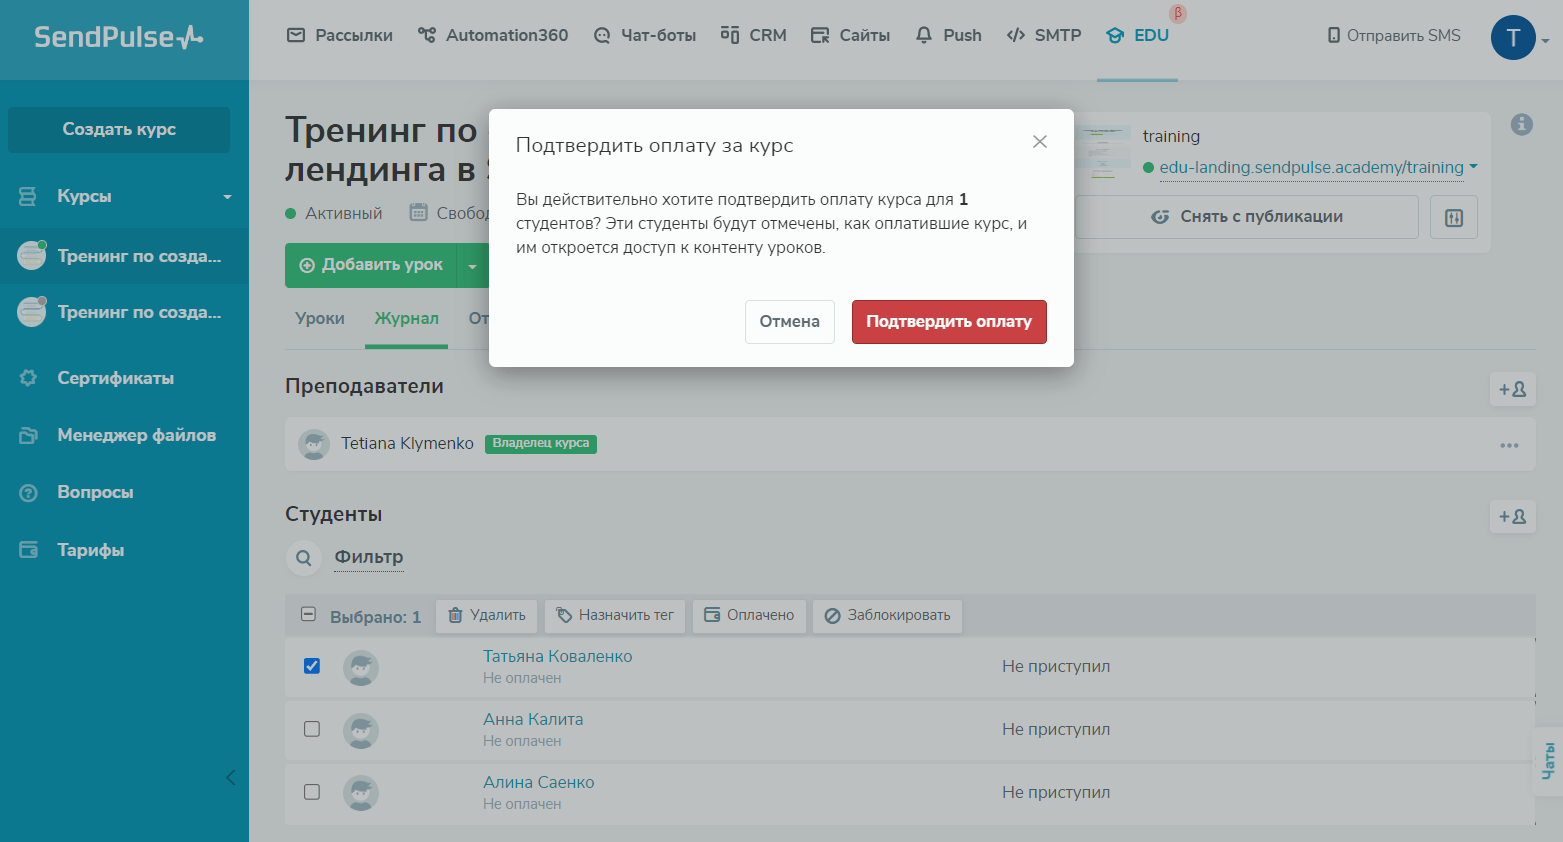
Task: Expand the Курсы sidebar dropdown
Action: tap(227, 197)
